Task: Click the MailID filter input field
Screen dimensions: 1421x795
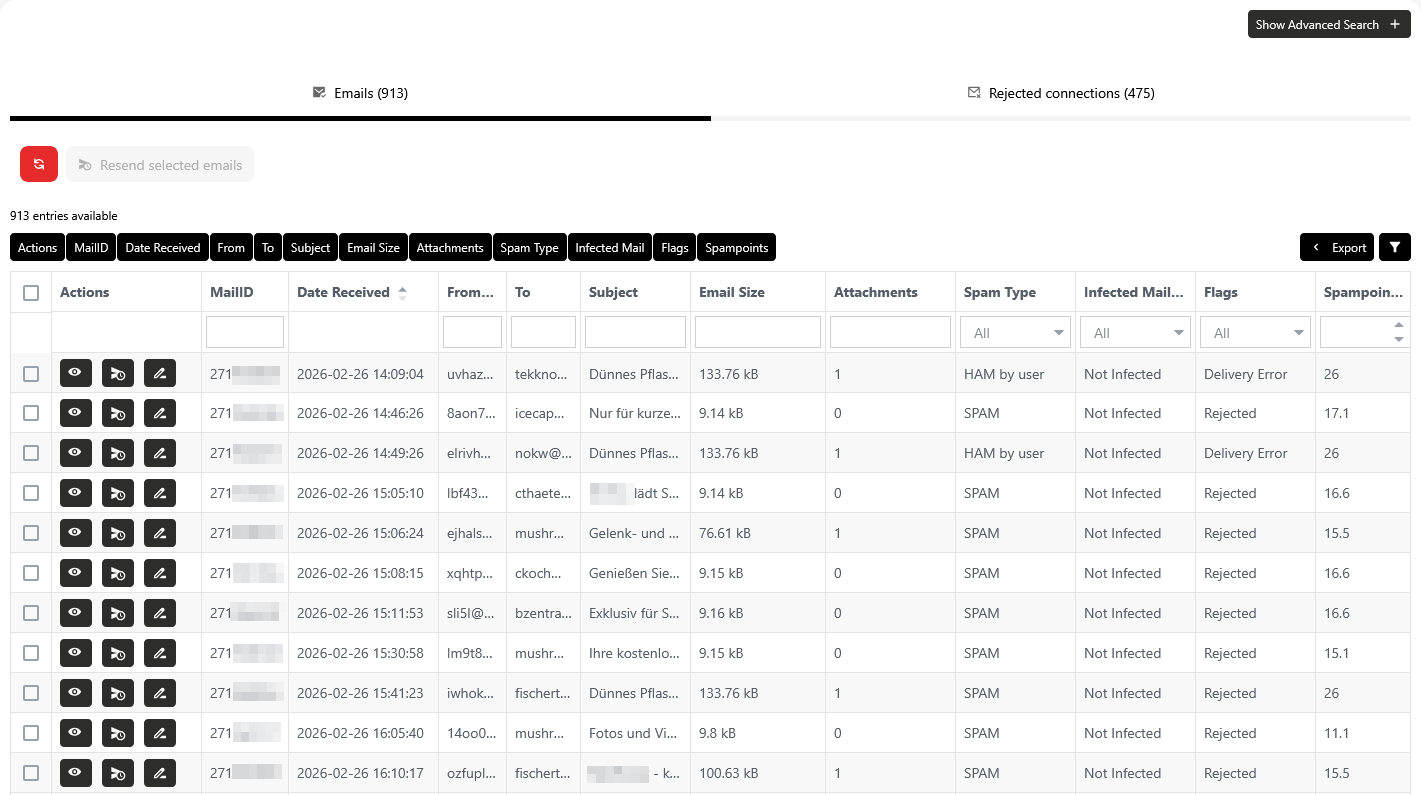Action: 244,332
